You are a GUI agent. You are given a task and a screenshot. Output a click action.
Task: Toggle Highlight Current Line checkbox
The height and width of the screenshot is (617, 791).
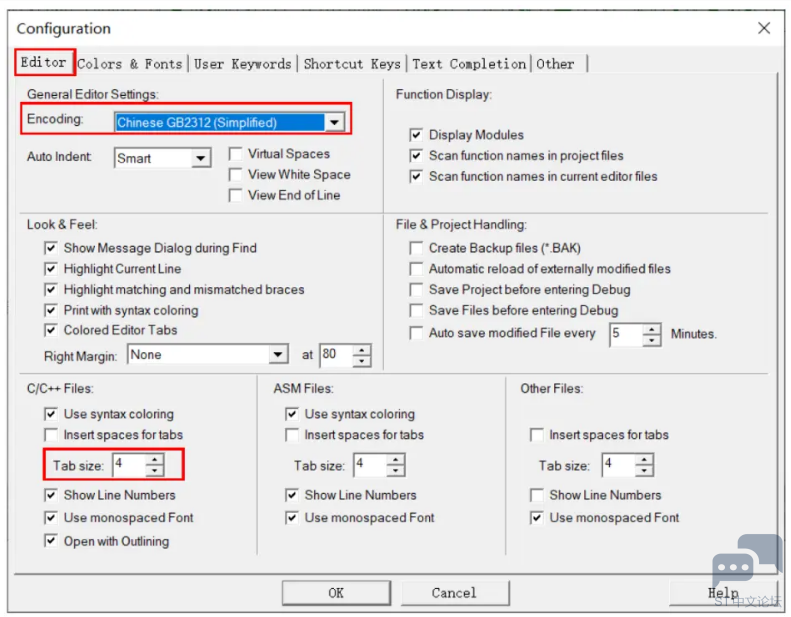[x=50, y=269]
